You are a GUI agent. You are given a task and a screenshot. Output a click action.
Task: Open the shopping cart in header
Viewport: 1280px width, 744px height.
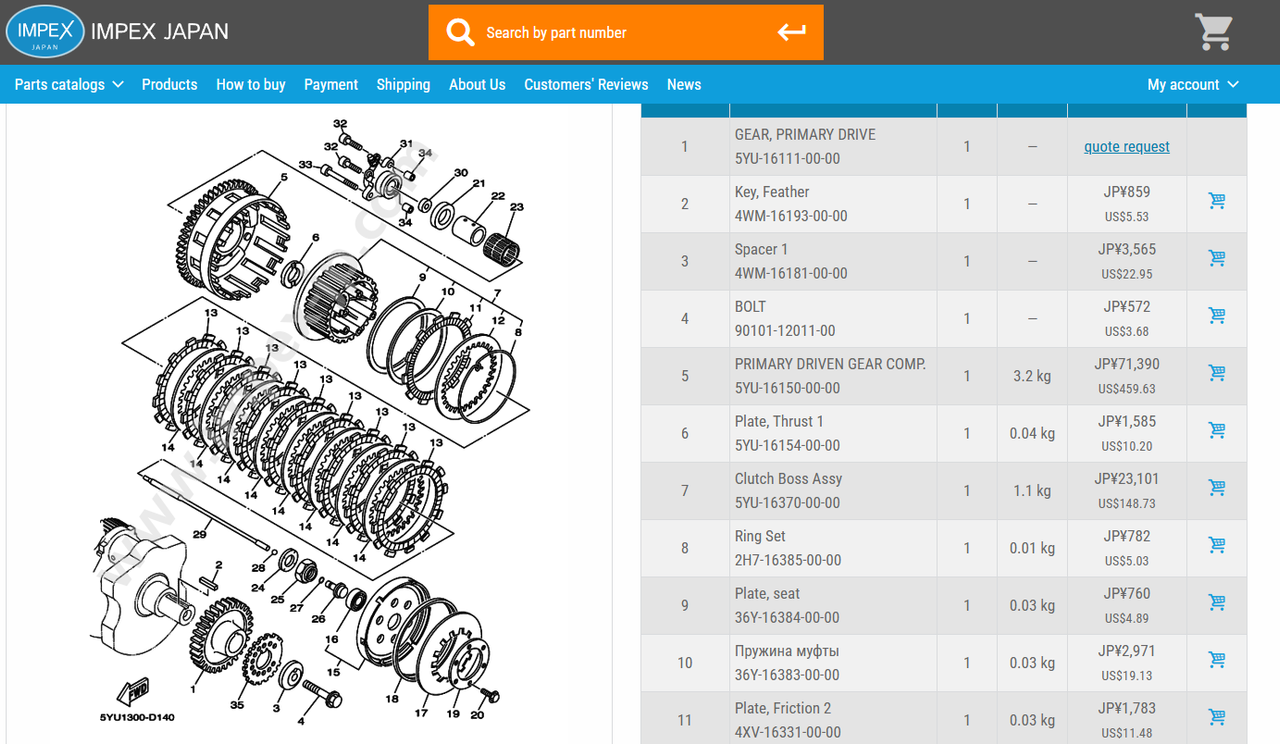pos(1214,32)
